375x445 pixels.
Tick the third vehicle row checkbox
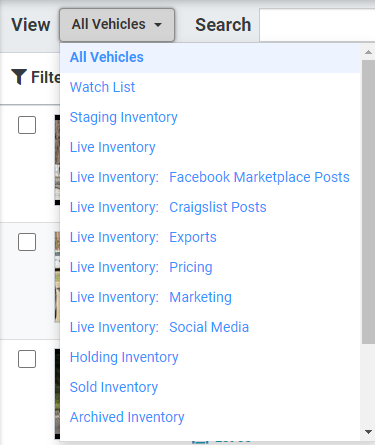(27, 359)
